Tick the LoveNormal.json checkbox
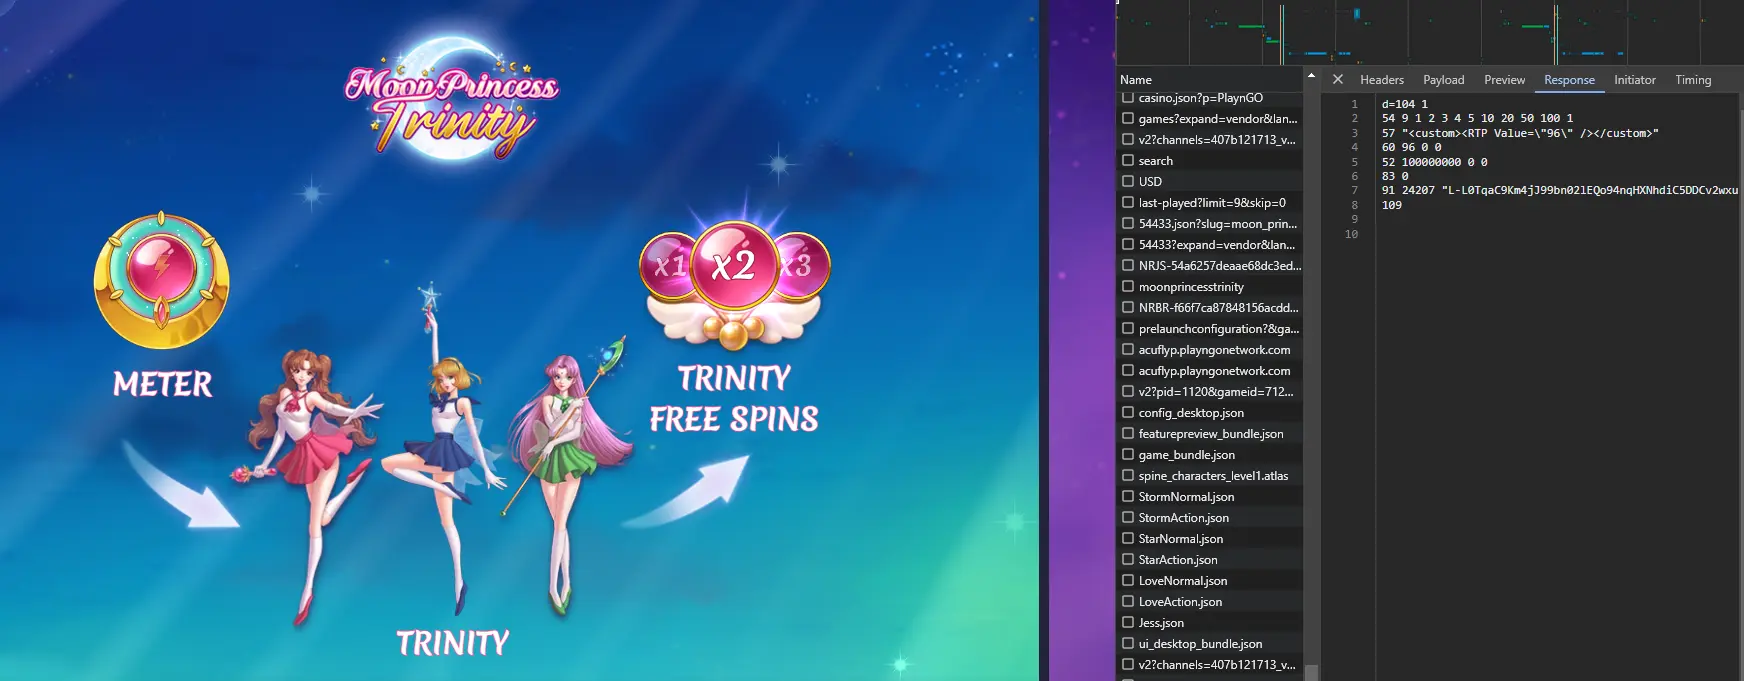Viewport: 1744px width, 681px height. [1128, 580]
